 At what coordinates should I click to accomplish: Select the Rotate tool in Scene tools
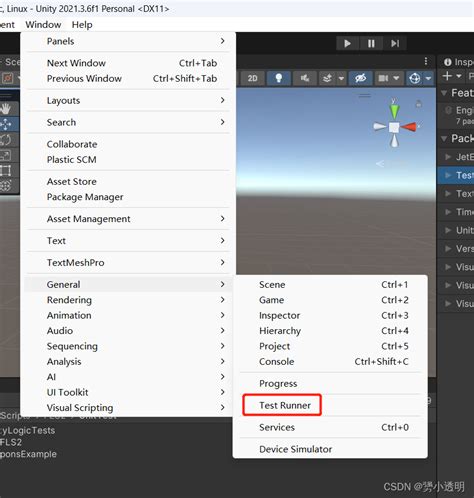tap(5, 140)
